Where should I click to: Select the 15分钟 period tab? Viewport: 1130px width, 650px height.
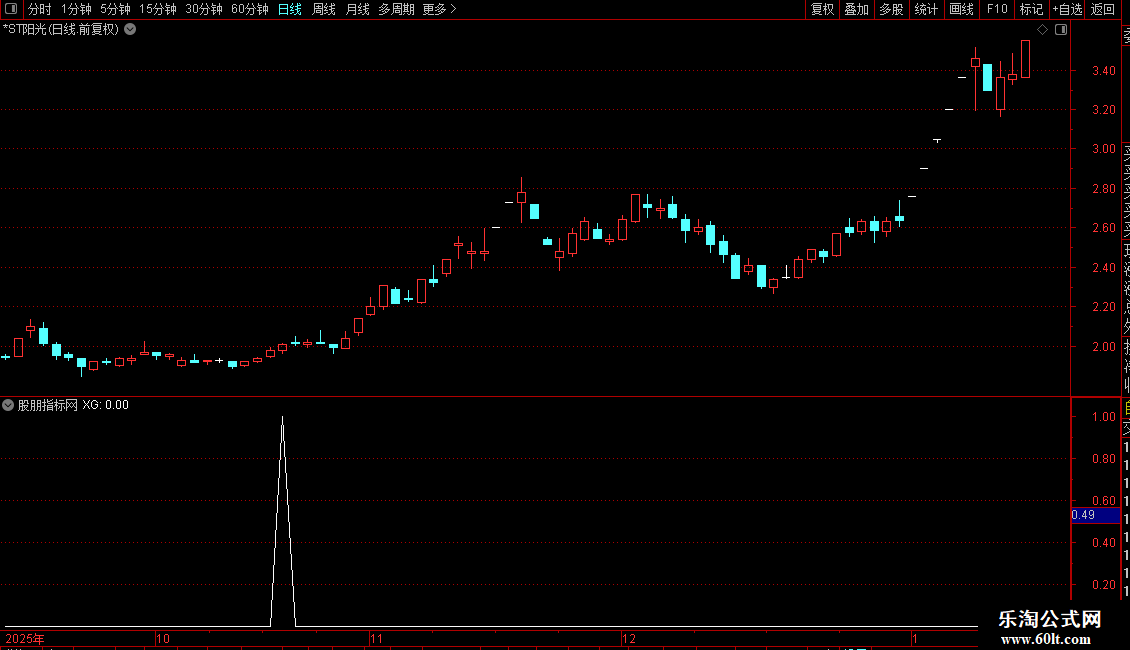click(158, 9)
